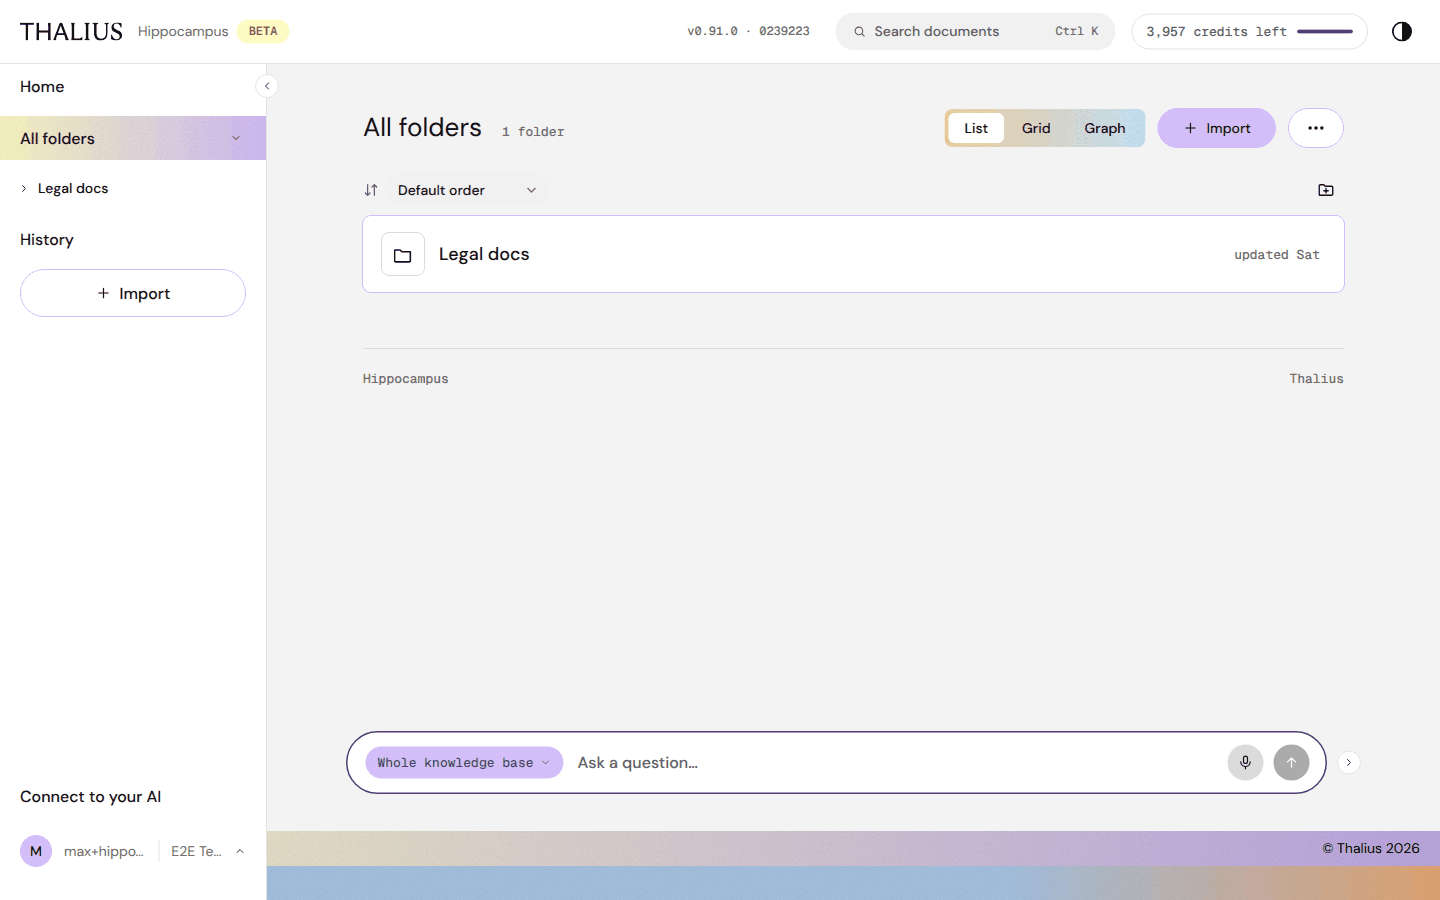This screenshot has height=900, width=1440.
Task: Collapse the sidebar with the arrow button
Action: [267, 86]
